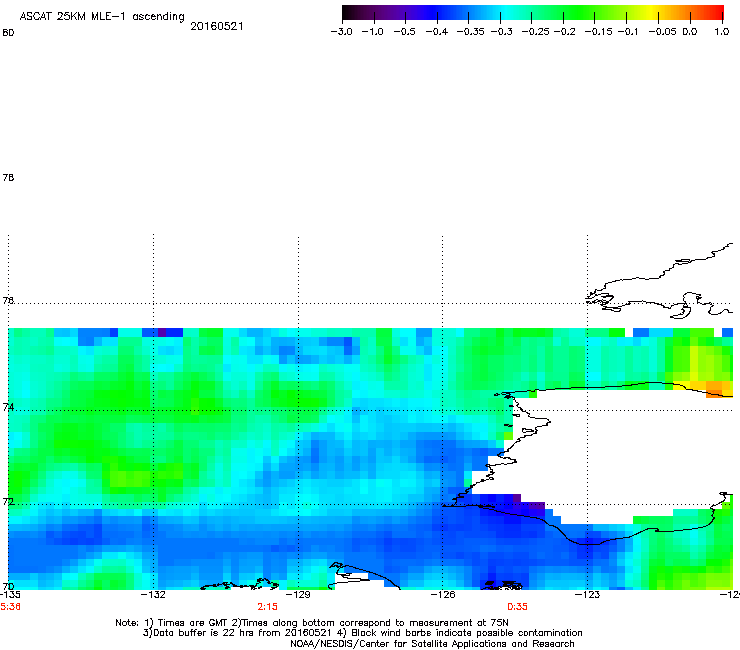The image size is (740, 650).
Task: Click the yellow segment of the color bar
Action: coord(651,12)
